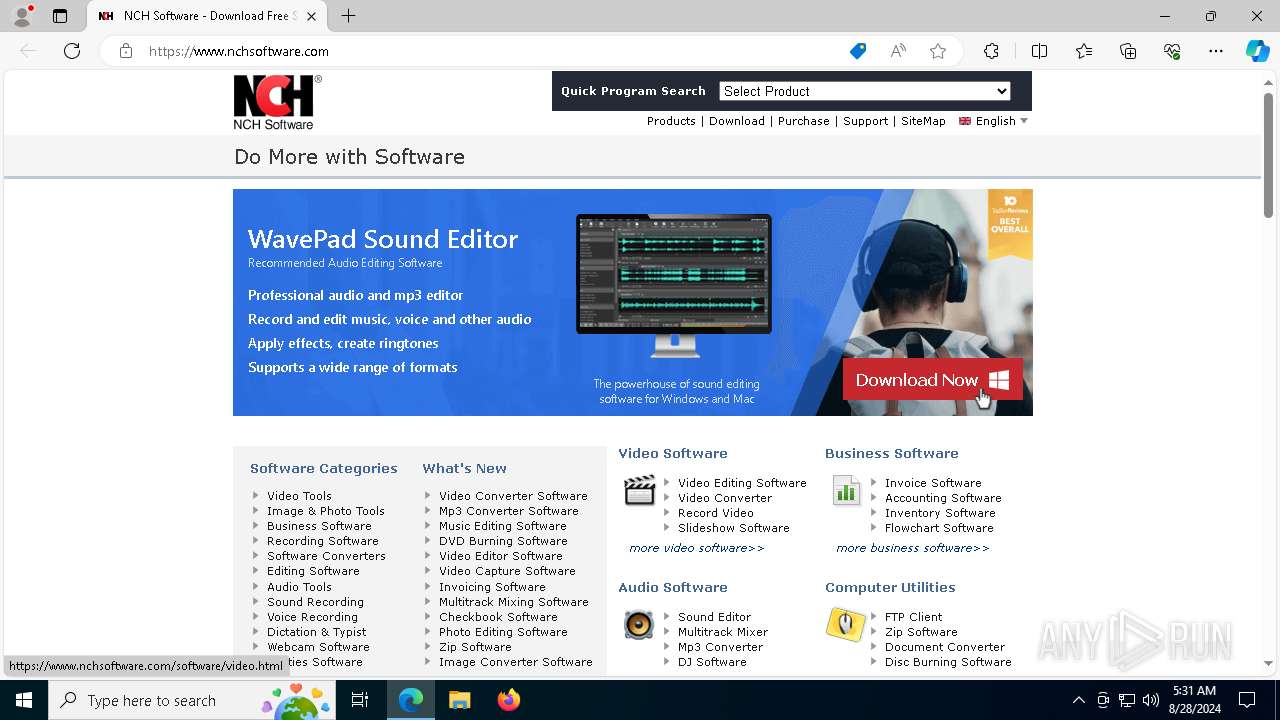Open the Purchase menu link
This screenshot has width=1280, height=720.
pos(804,121)
